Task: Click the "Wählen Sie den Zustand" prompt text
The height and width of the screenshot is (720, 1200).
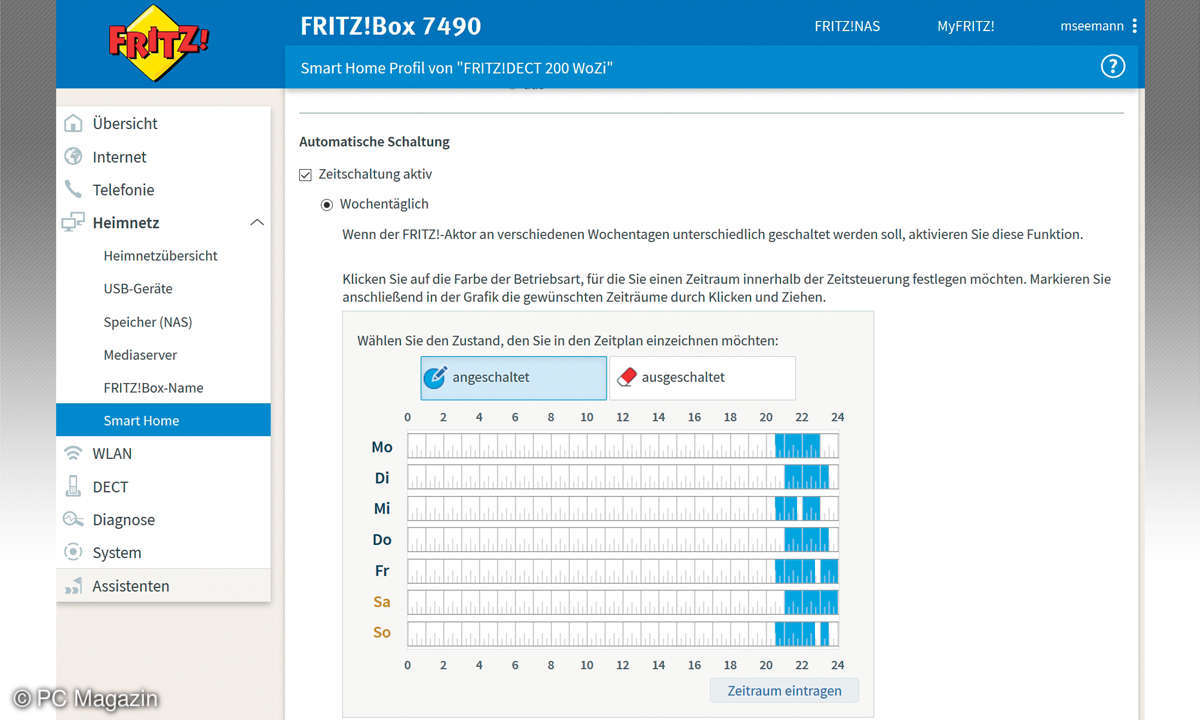Action: [x=567, y=341]
